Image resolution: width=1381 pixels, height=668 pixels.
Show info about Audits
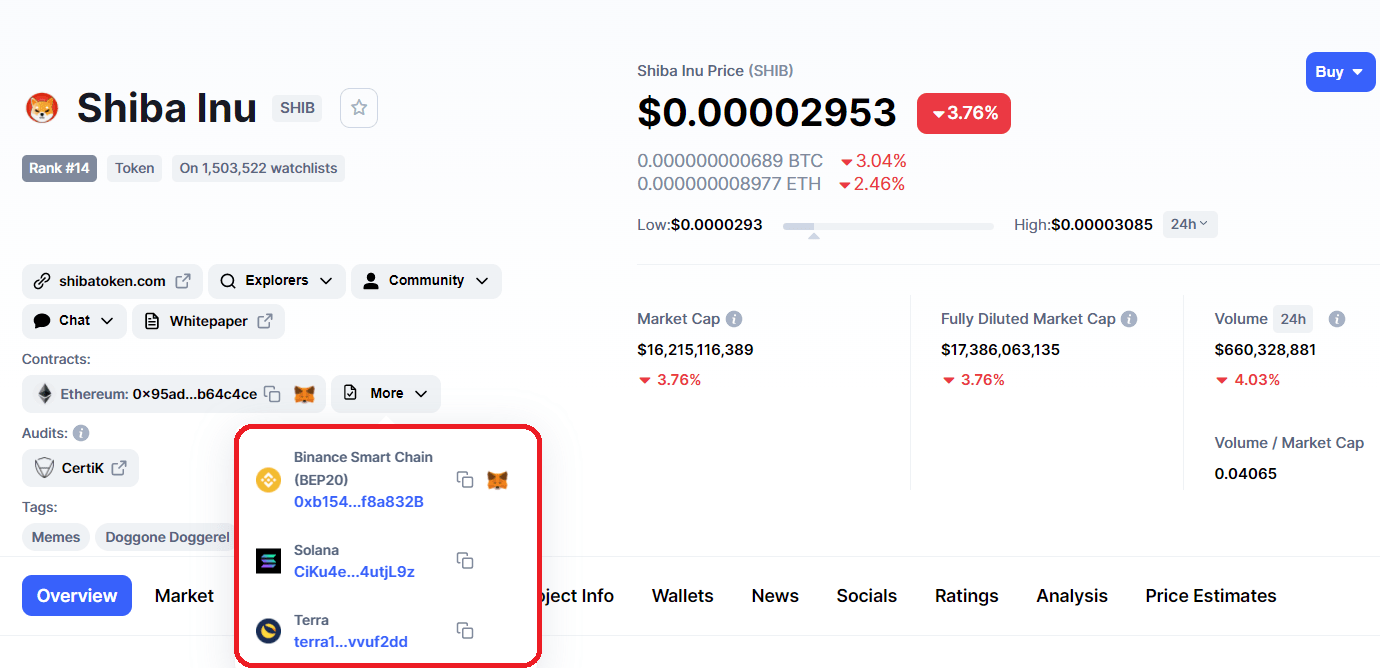(81, 433)
